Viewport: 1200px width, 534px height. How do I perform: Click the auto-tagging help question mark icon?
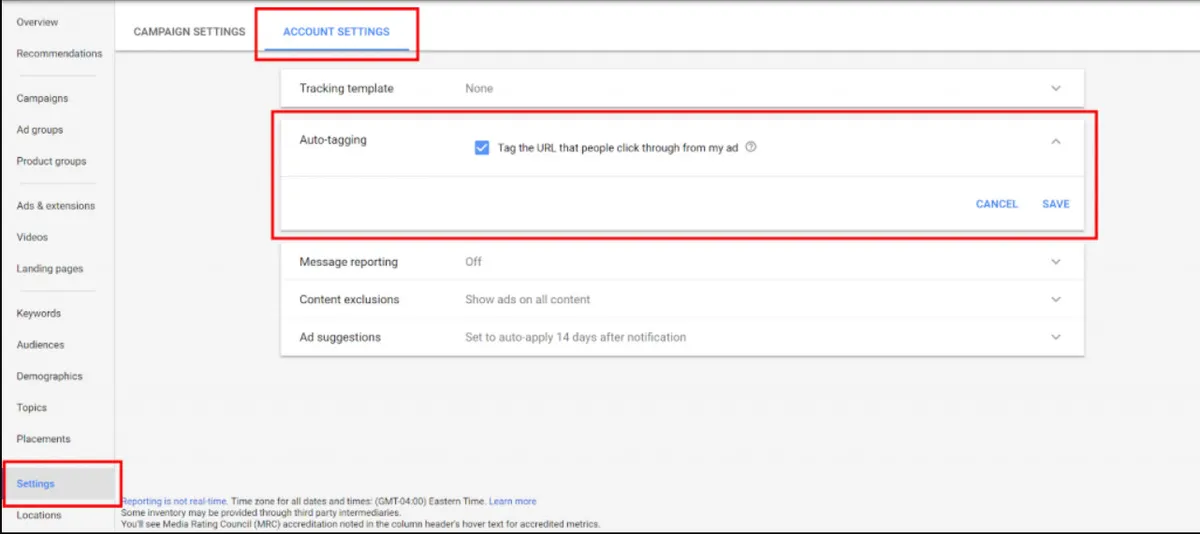tap(751, 147)
